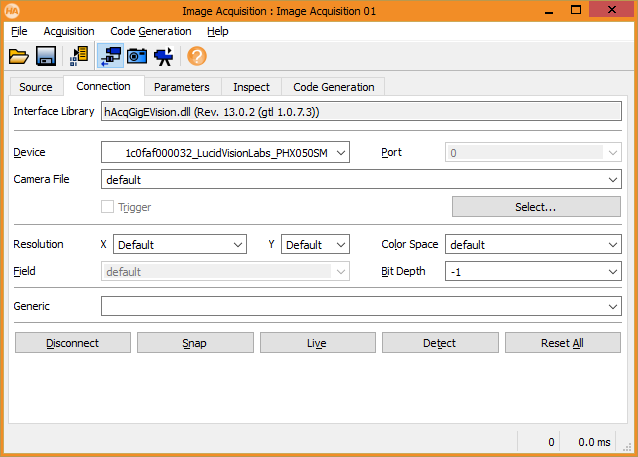Expand the Bit Depth dropdown
The width and height of the screenshot is (638, 457).
[x=533, y=271]
